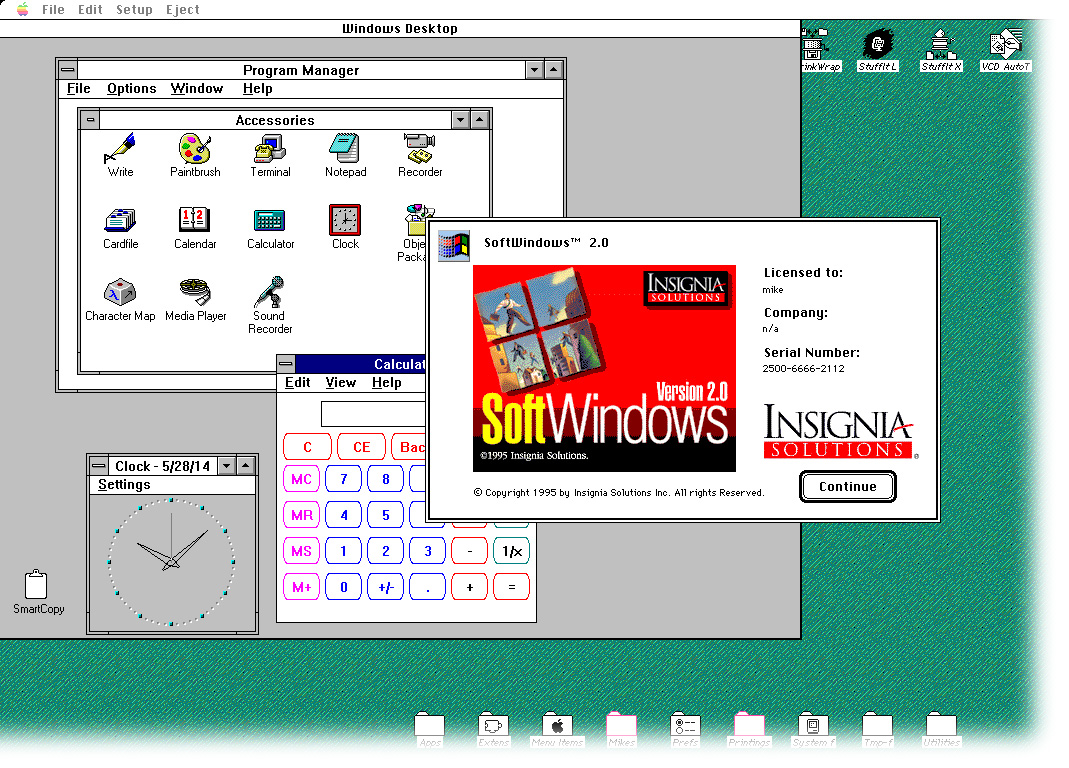Image resolution: width=1069 pixels, height=768 pixels.
Task: Click the SoftWindows Version 2.0 splash image
Action: pyautogui.click(x=604, y=368)
